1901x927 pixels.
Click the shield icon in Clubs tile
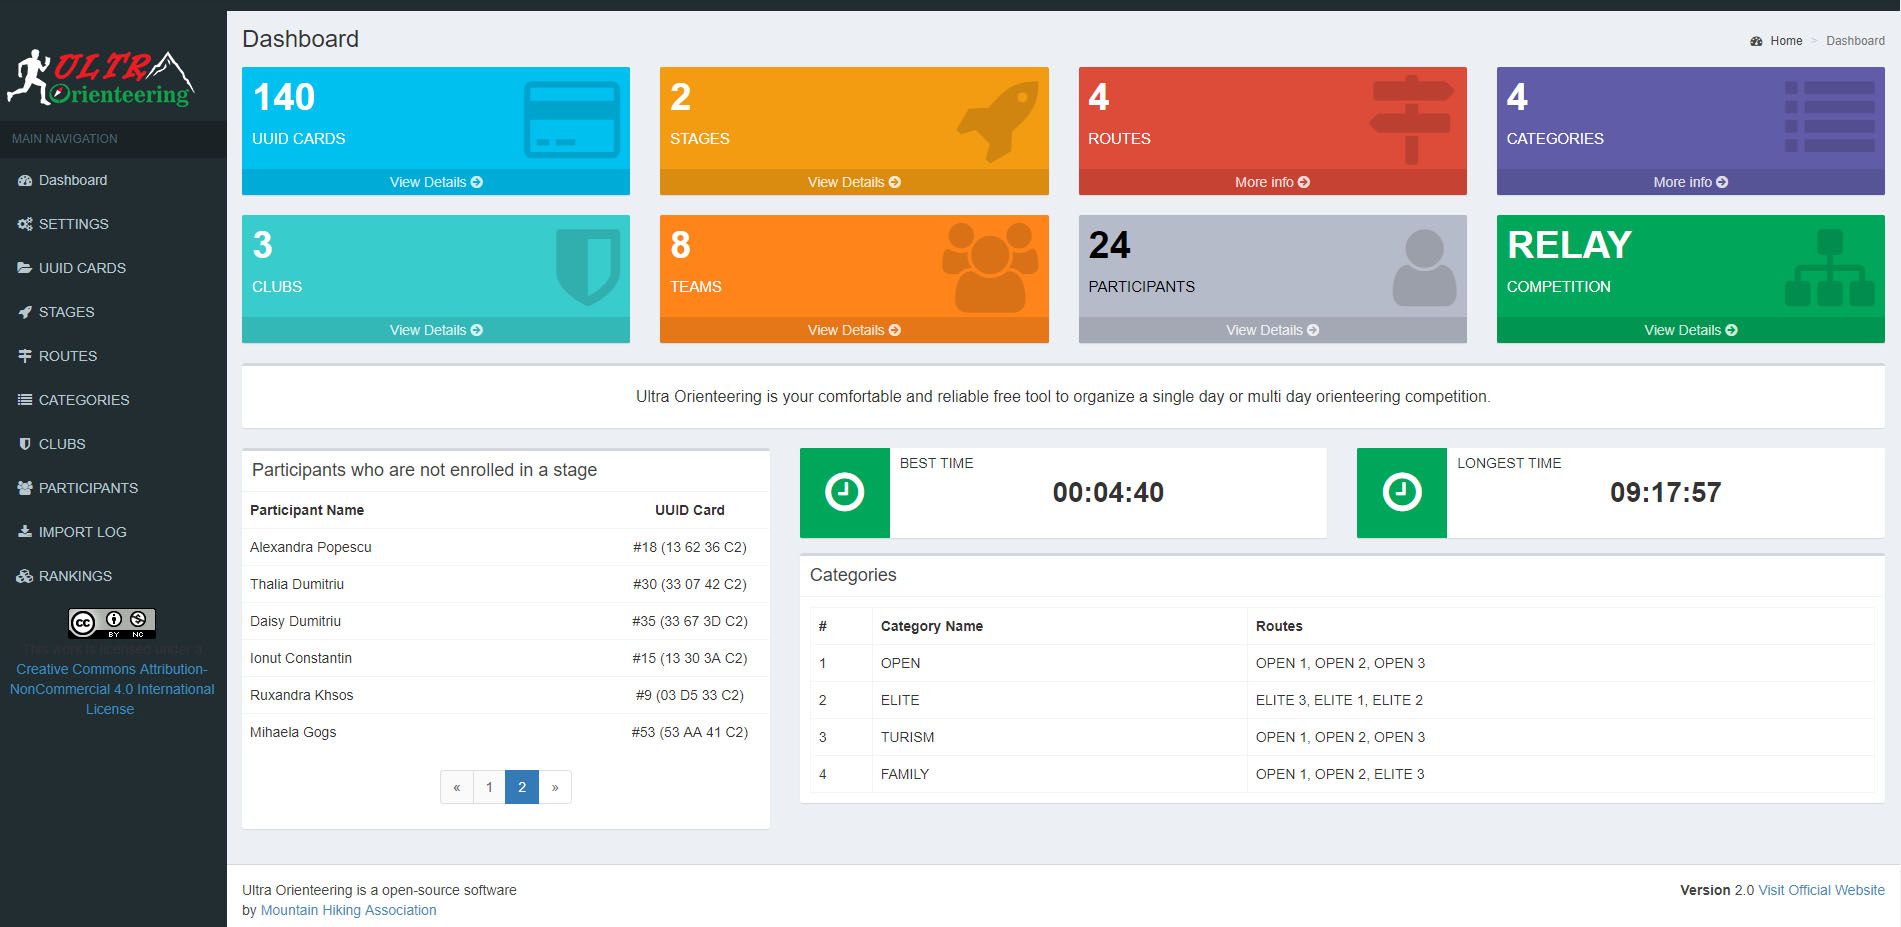[588, 266]
